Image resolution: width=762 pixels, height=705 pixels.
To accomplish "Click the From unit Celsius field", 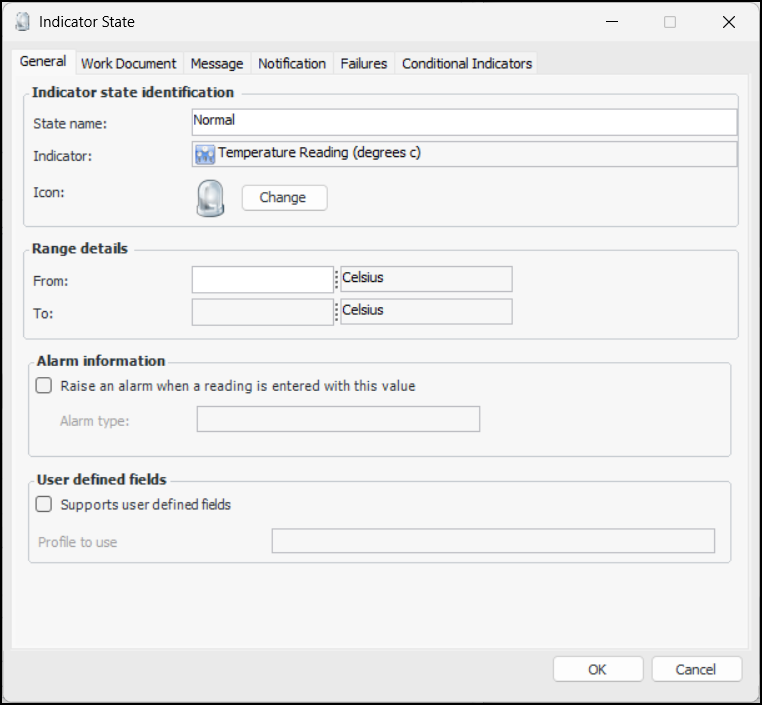I will pyautogui.click(x=426, y=279).
